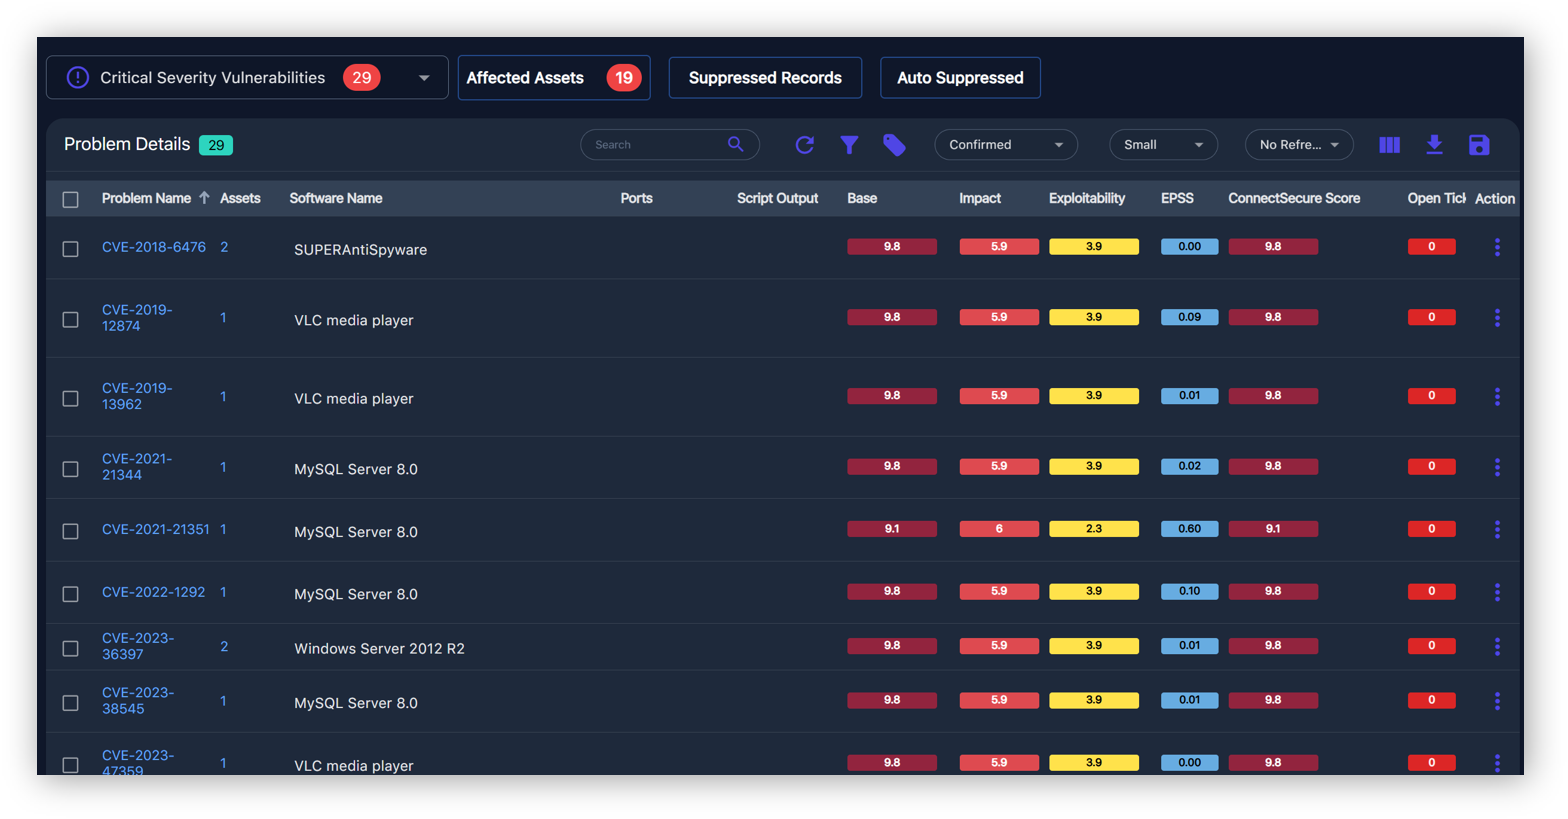Click the 0.02 EPSS score badge
1568x819 pixels.
point(1189,466)
